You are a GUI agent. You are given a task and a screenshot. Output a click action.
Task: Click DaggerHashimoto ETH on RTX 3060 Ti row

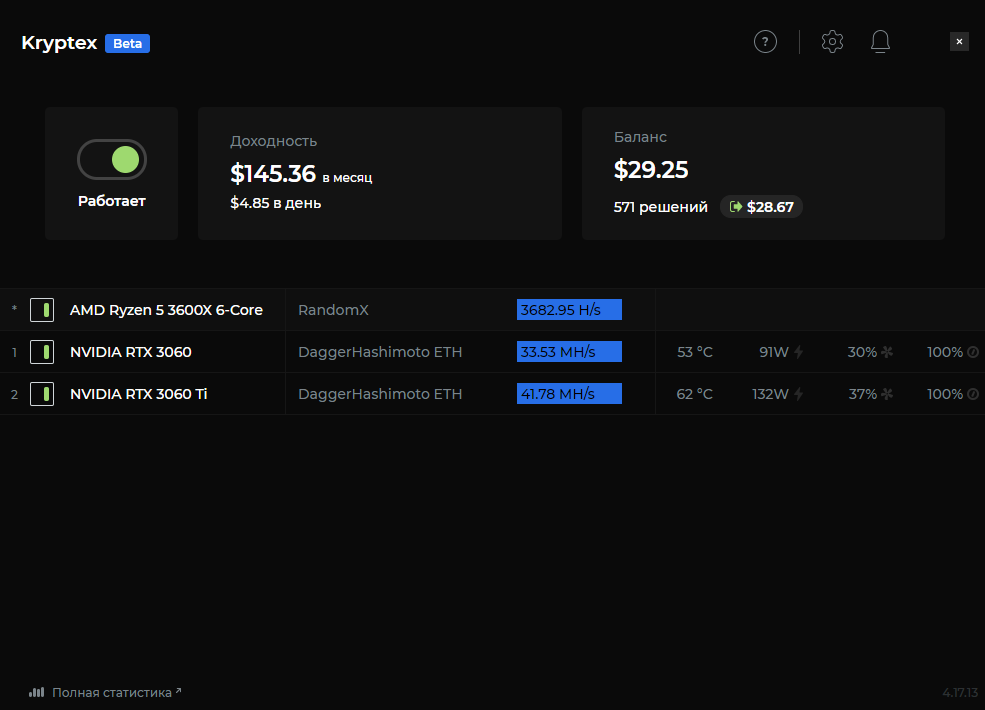click(380, 394)
